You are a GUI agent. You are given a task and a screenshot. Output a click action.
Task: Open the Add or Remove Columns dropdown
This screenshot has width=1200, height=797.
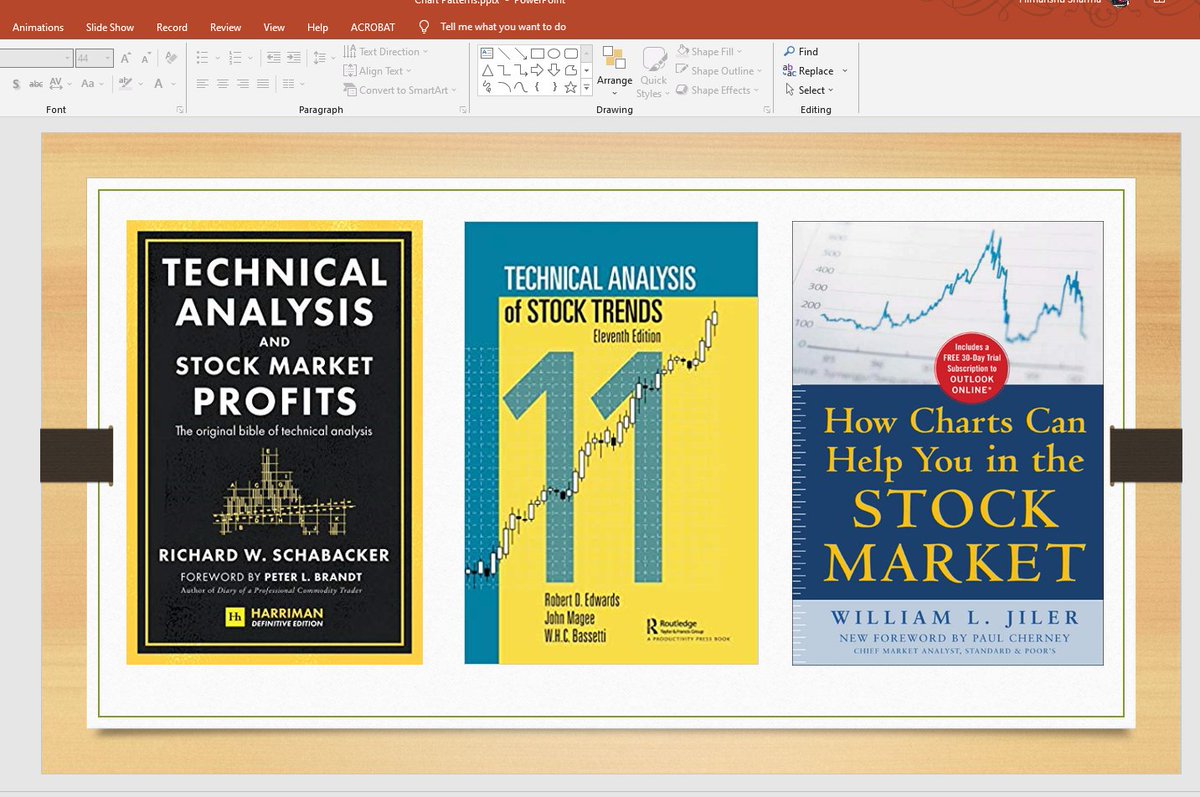[x=293, y=84]
